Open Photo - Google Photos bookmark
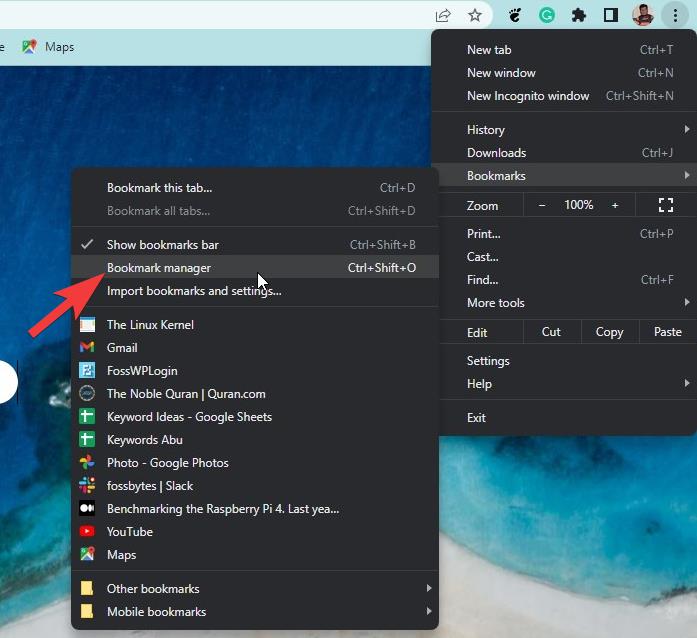 point(255,463)
